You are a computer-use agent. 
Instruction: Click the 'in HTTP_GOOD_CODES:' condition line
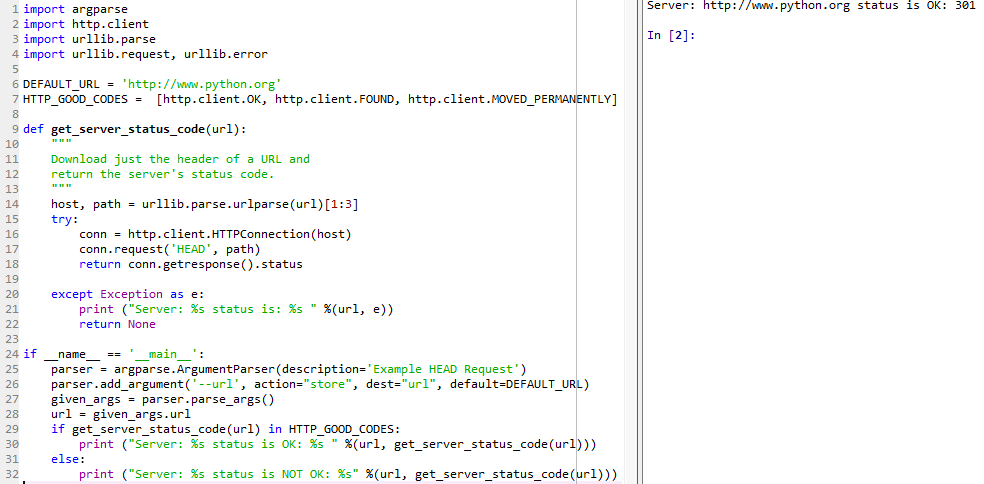(225, 429)
